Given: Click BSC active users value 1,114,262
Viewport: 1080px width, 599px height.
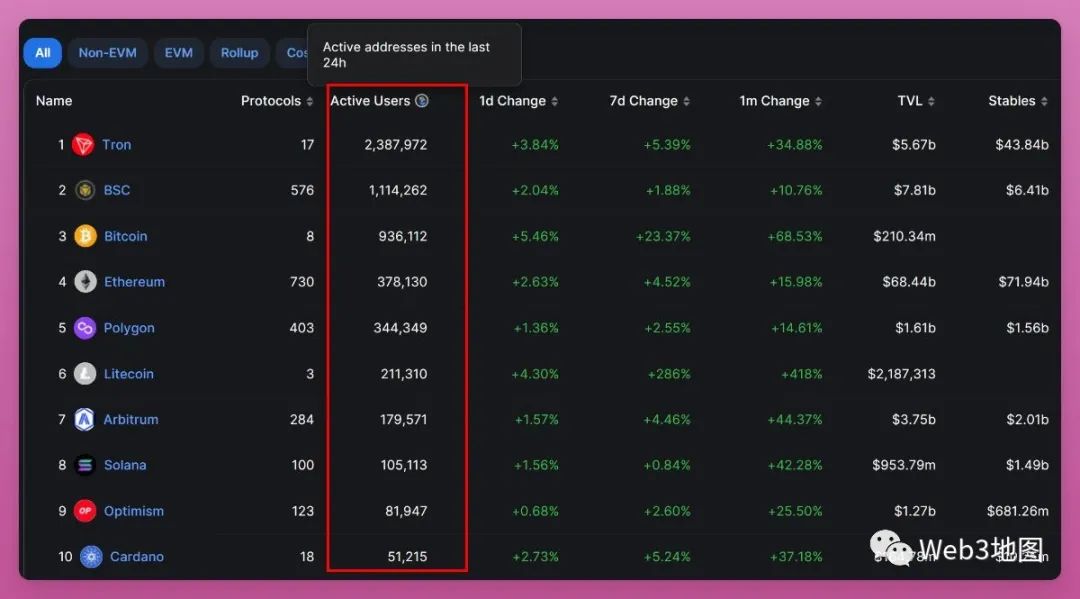Looking at the screenshot, I should click(398, 190).
